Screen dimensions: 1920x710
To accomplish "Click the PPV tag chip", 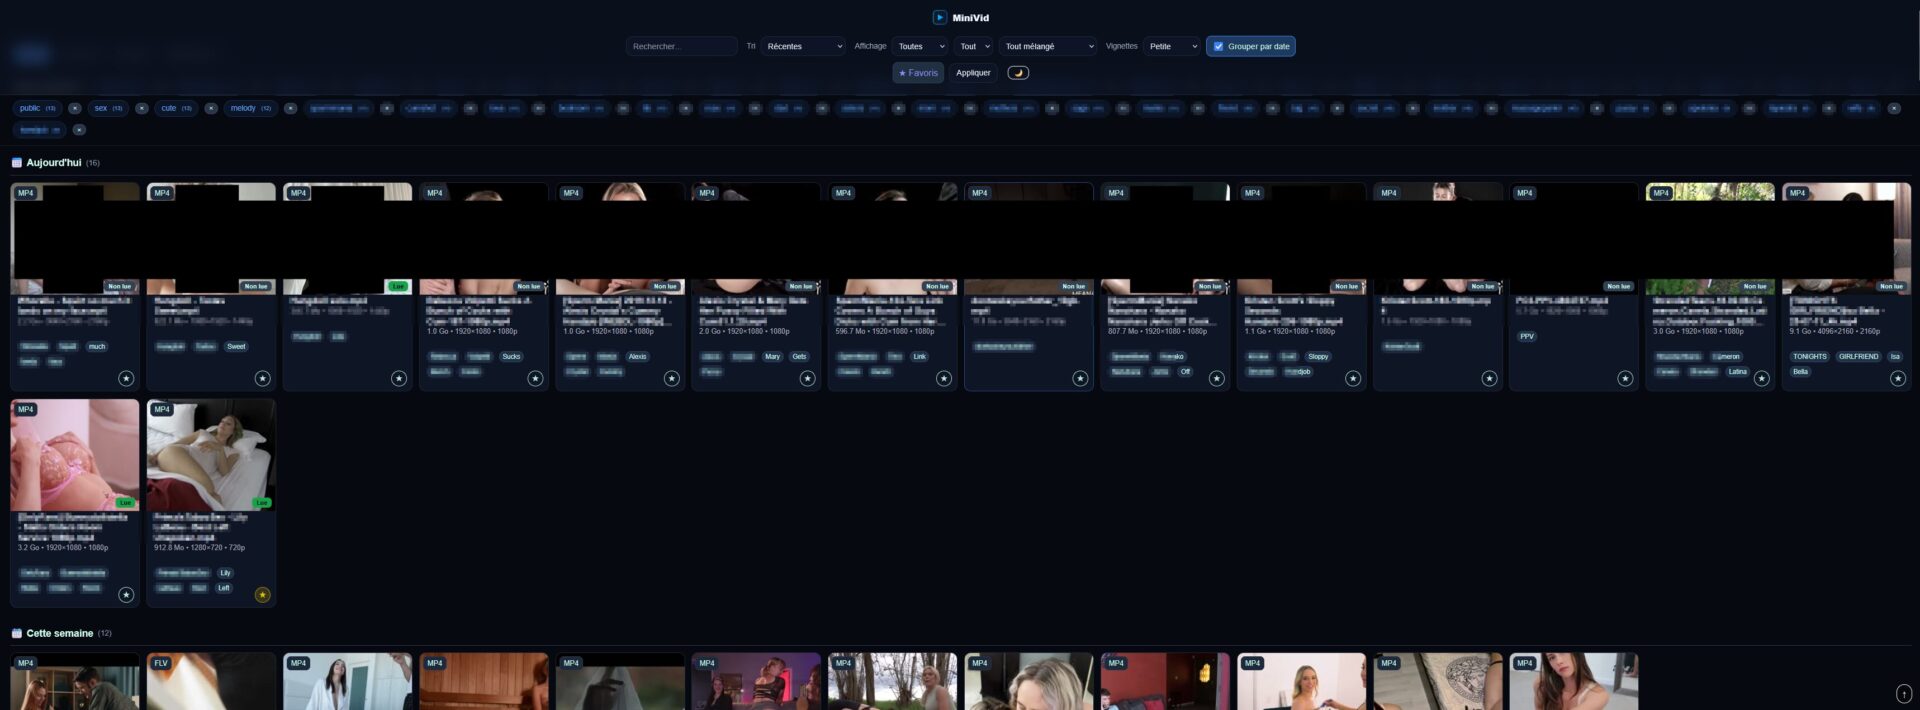I will [1527, 336].
